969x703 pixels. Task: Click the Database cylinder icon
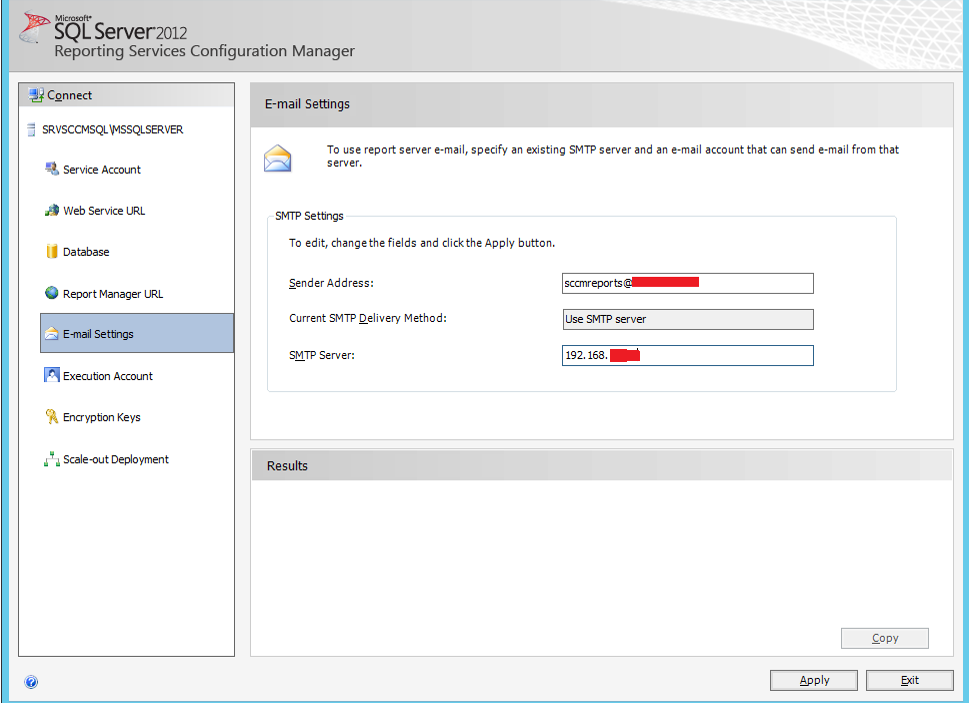tap(52, 251)
